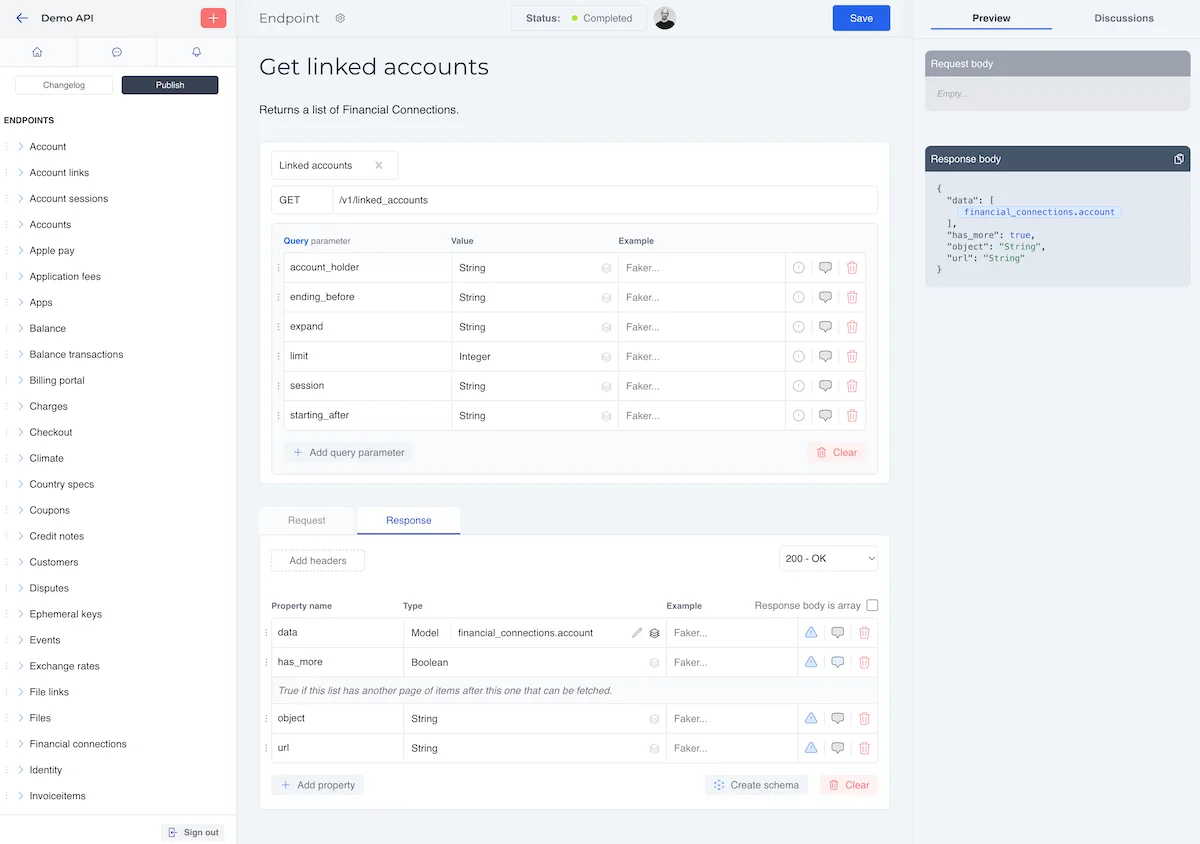Delete the account_holder query parameter
This screenshot has height=844, width=1200.
(852, 268)
